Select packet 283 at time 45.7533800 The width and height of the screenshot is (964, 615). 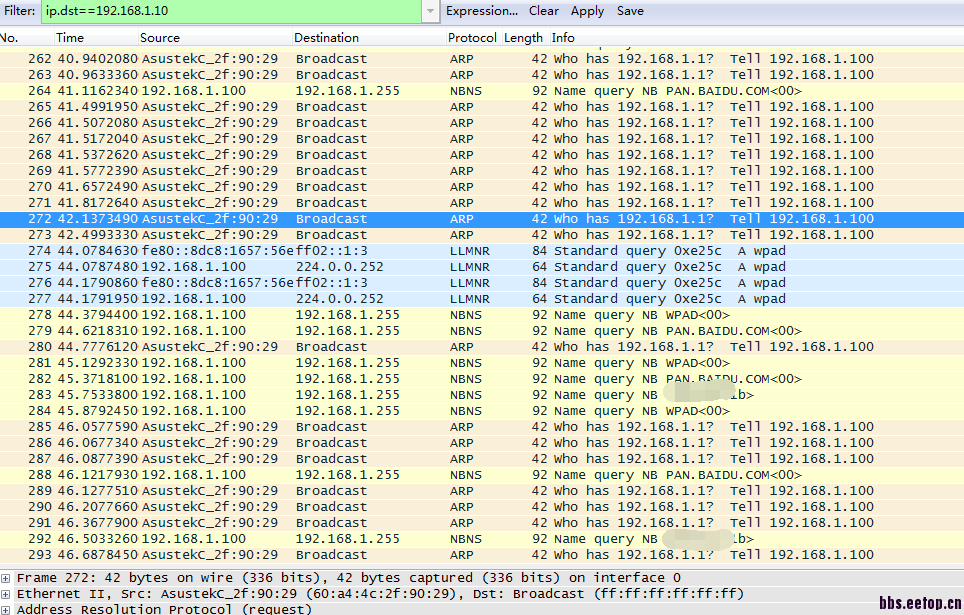pos(482,395)
